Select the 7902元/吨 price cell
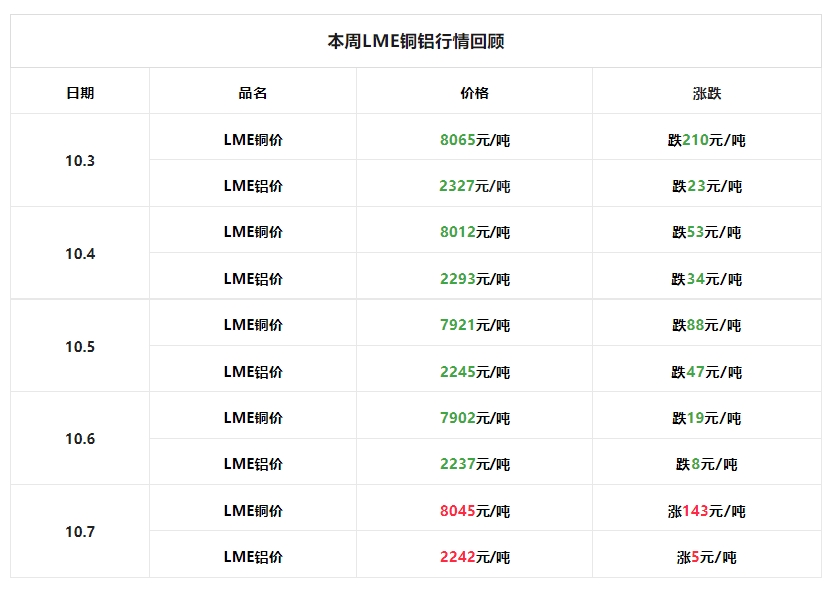 click(474, 418)
